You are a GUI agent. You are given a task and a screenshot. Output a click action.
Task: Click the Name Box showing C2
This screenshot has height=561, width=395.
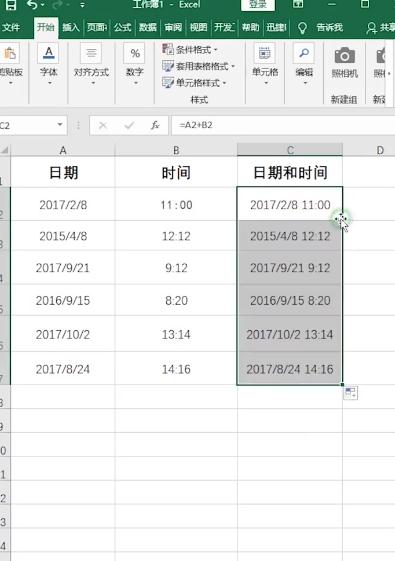pyautogui.click(x=27, y=125)
